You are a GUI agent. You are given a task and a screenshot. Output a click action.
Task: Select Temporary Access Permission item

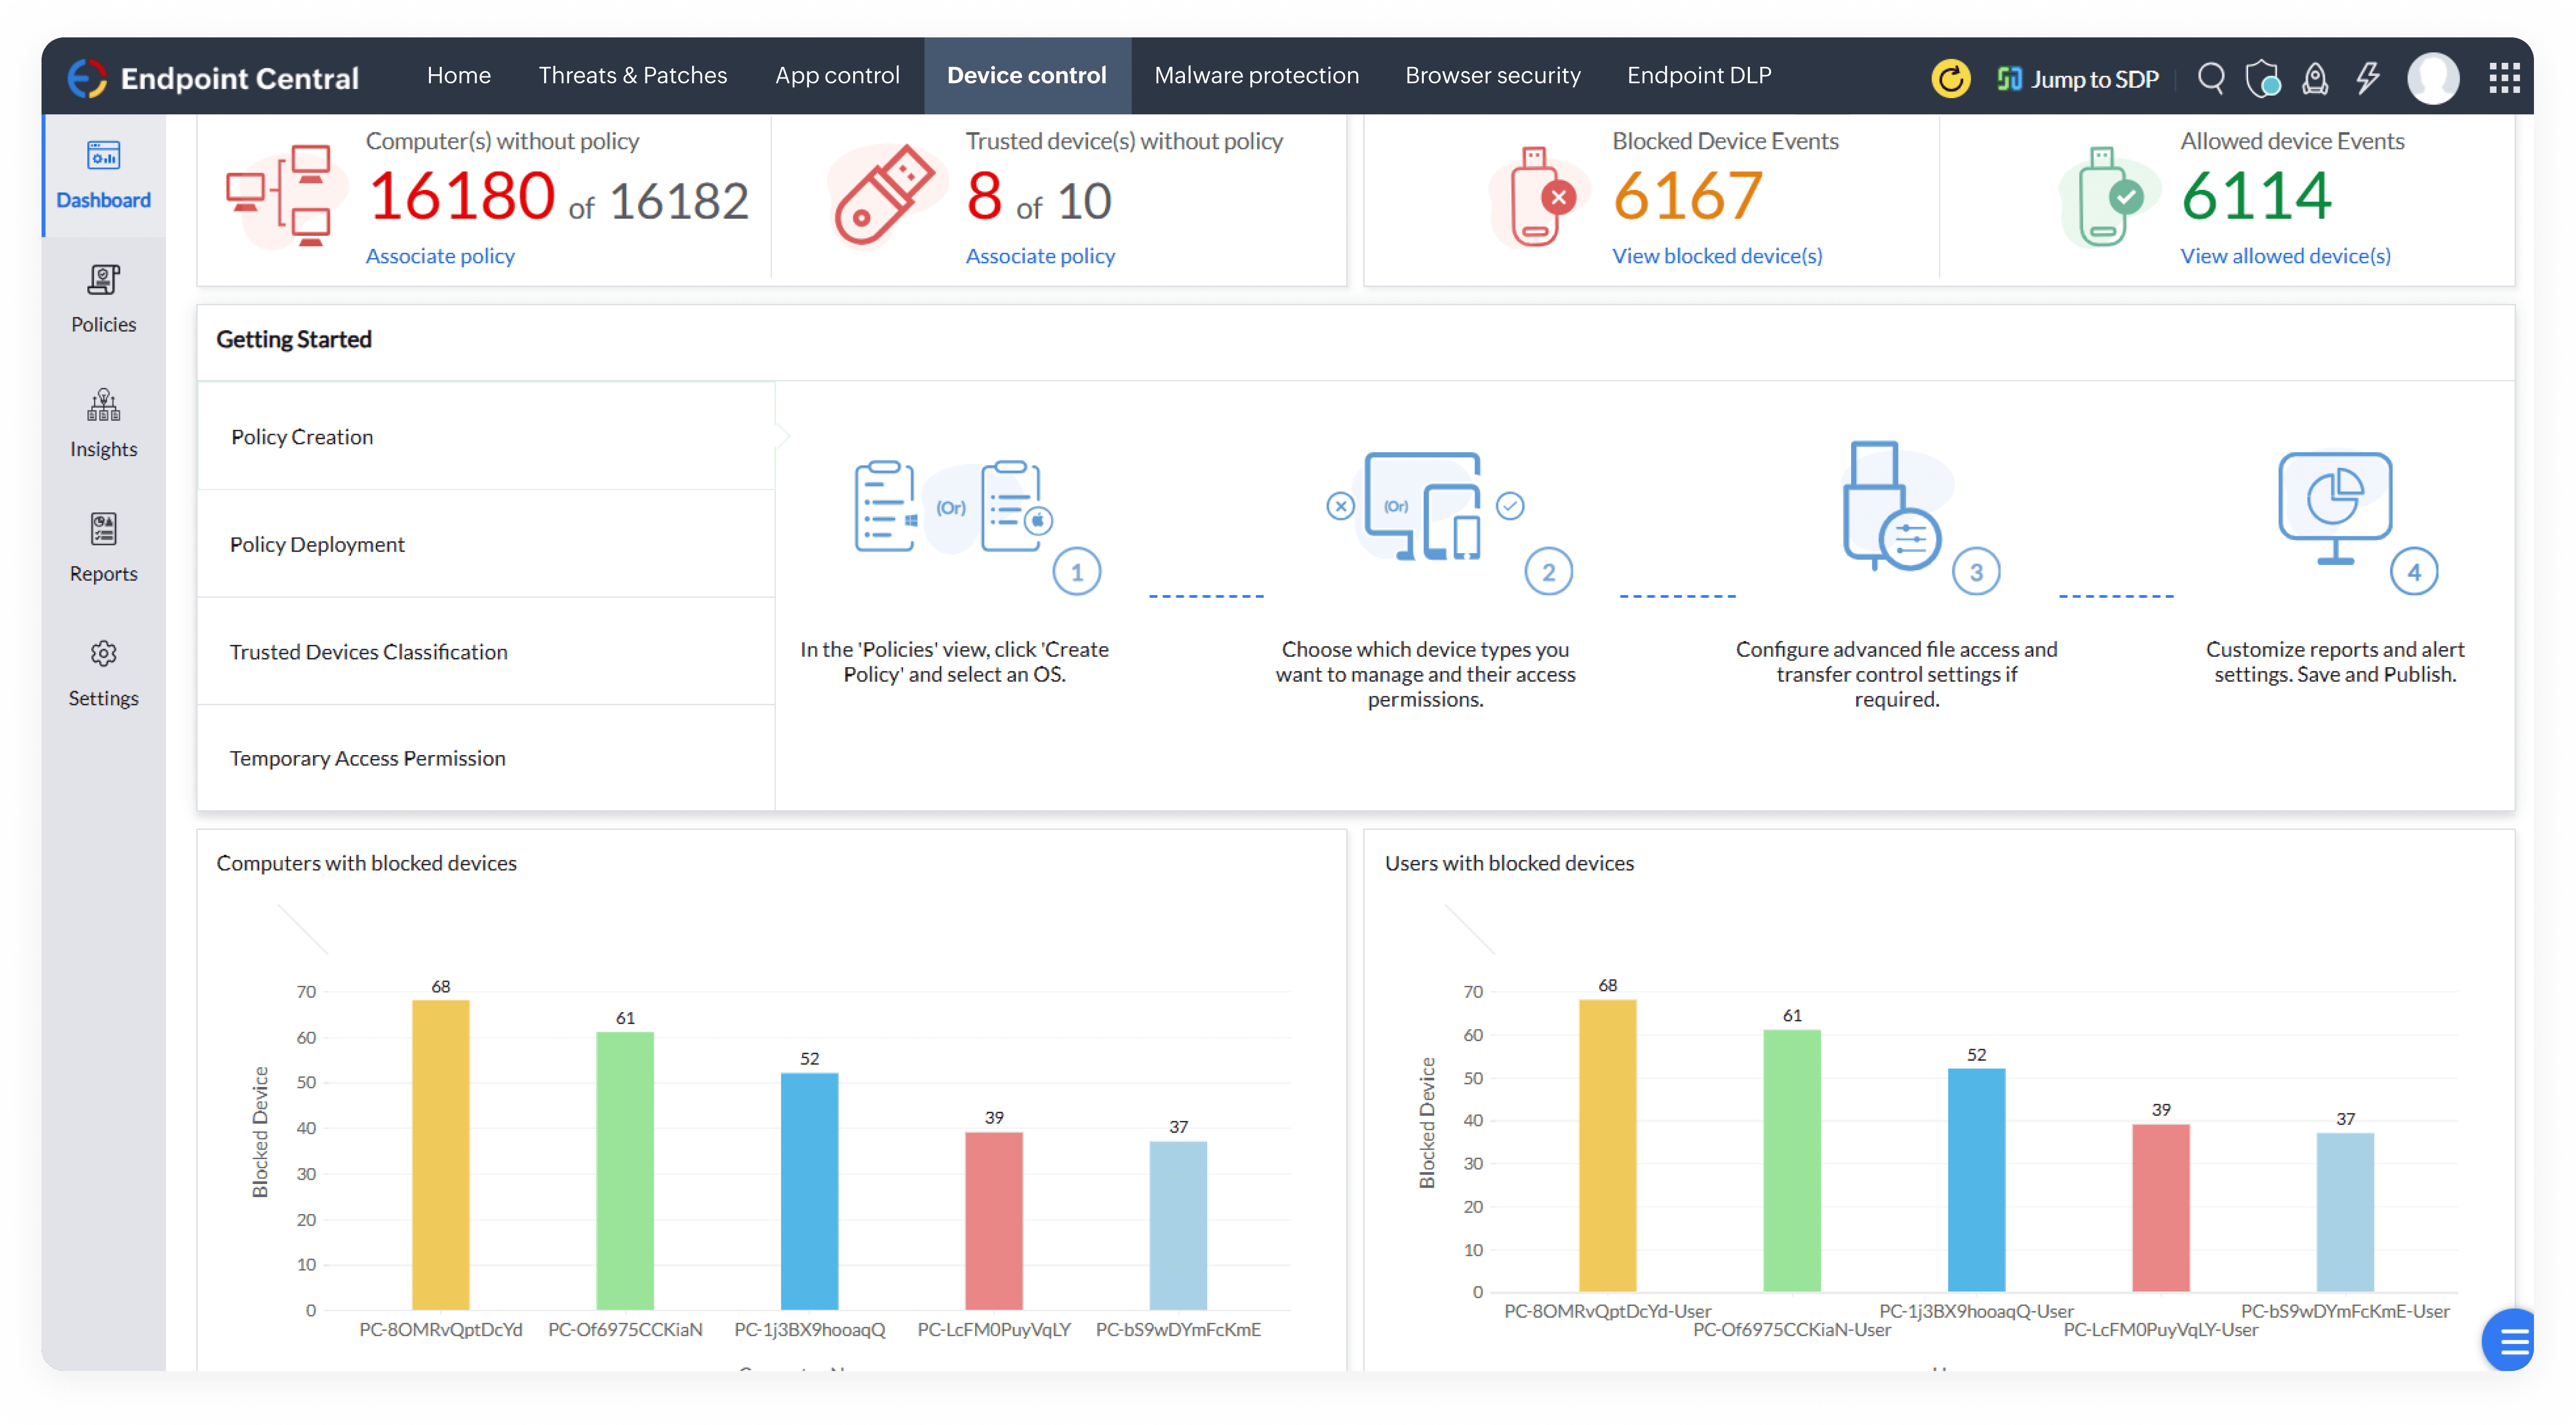[367, 758]
